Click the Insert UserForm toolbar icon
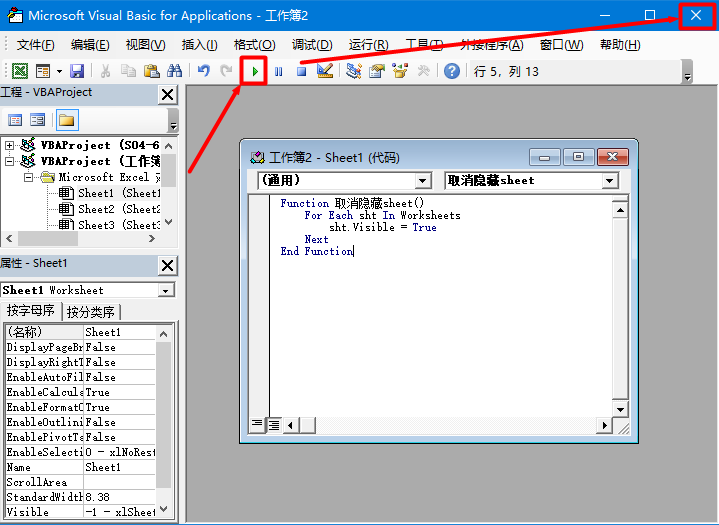Screen dimensions: 719x525 [43, 71]
